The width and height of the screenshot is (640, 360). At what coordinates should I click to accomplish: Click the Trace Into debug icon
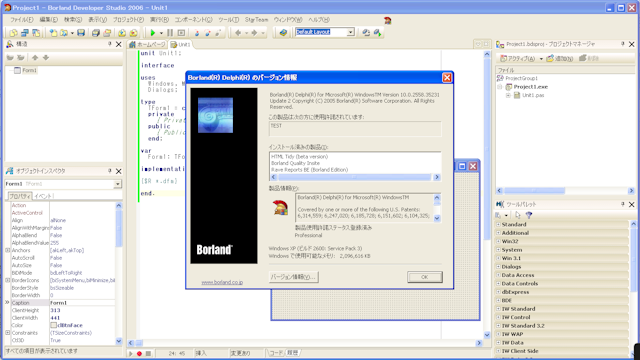tap(196, 33)
